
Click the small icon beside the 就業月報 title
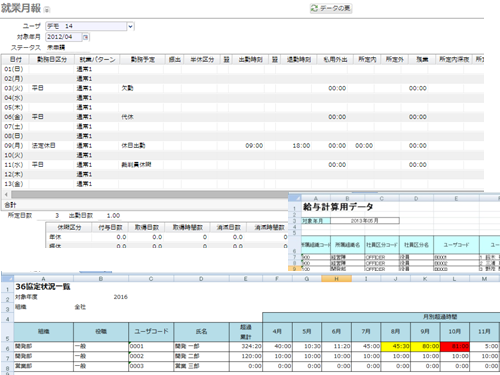(x=47, y=10)
